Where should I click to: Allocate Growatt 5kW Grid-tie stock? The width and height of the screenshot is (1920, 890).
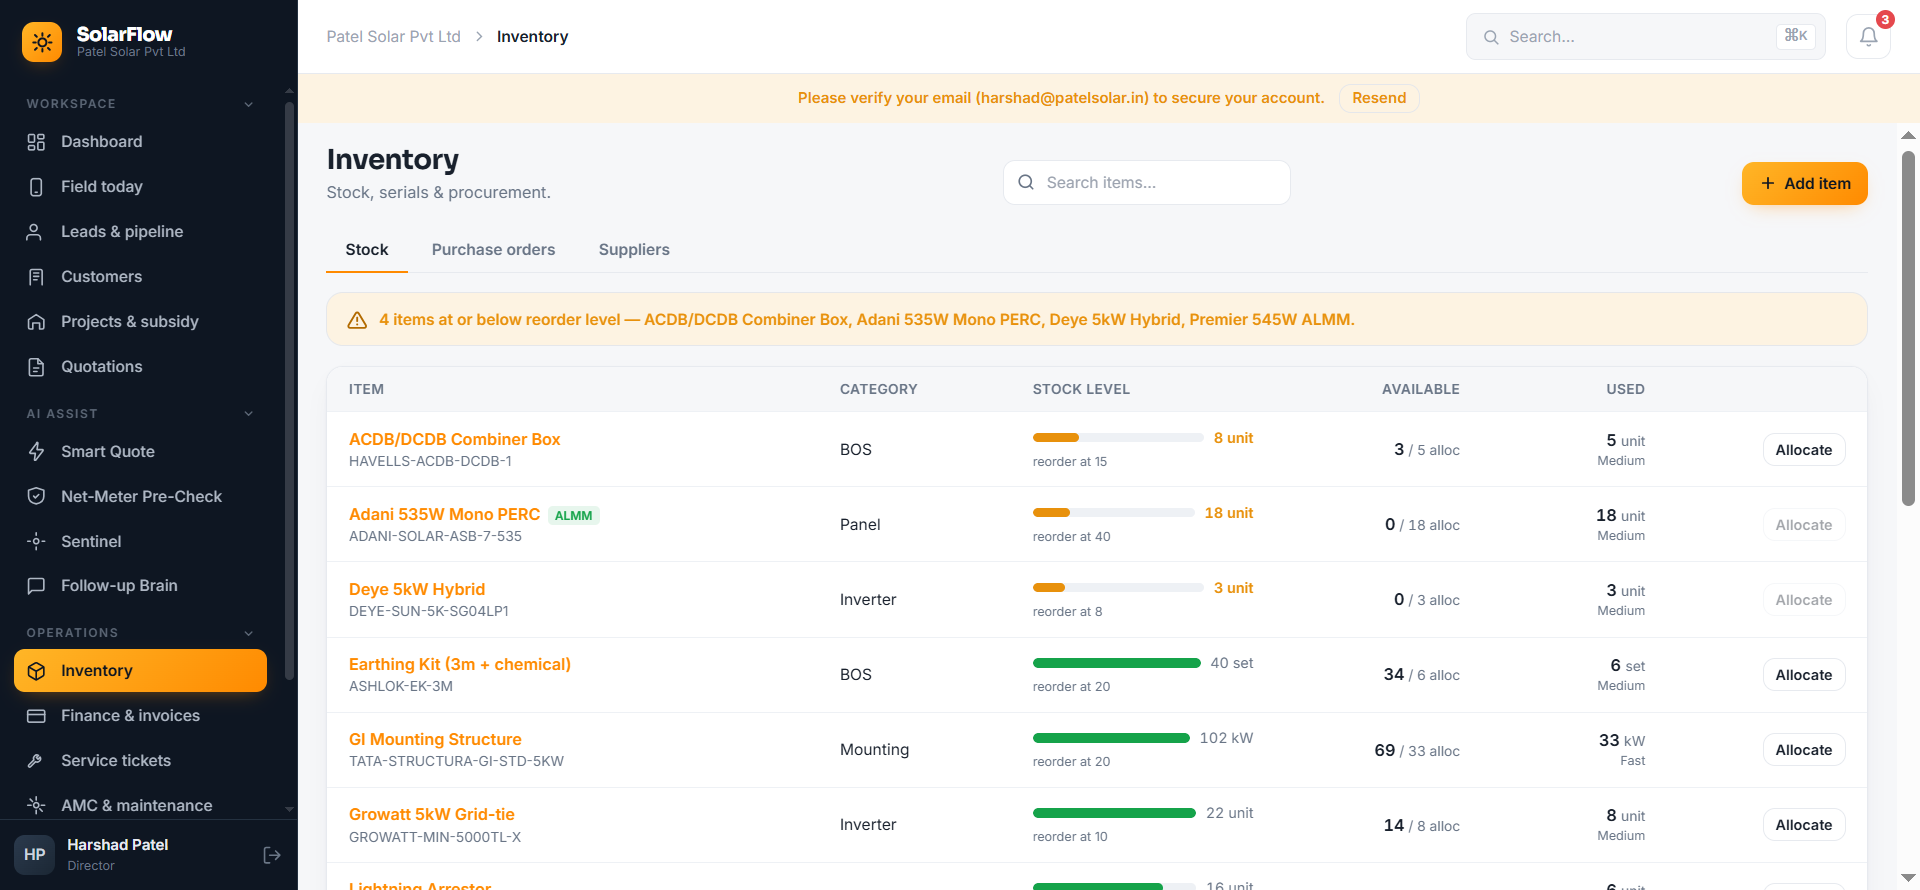(x=1803, y=825)
